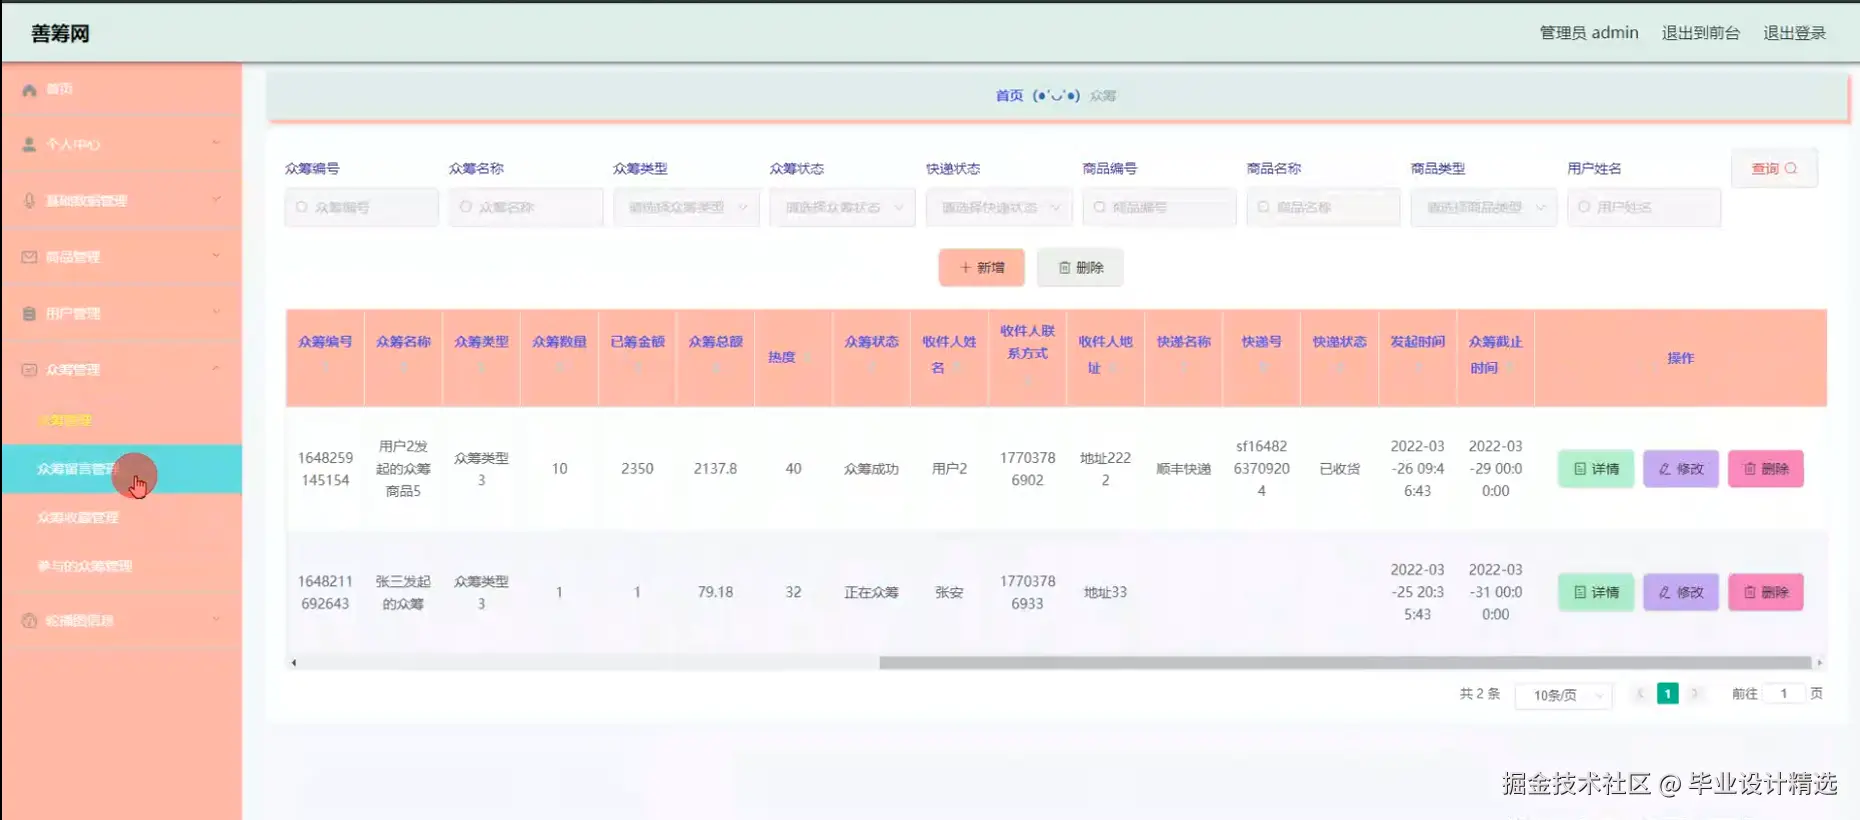Click the 顺丰快递 courier name cell
1860x820 pixels.
[x=1183, y=469]
